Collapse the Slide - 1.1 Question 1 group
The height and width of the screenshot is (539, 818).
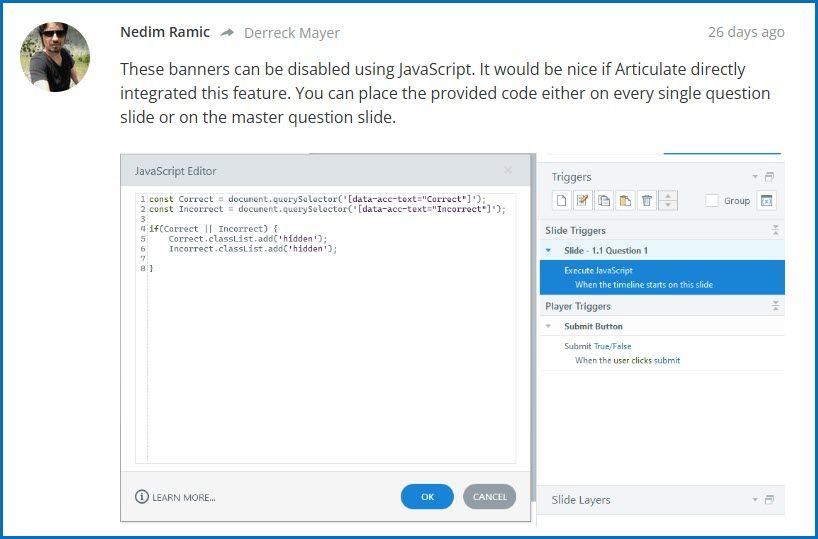549,250
